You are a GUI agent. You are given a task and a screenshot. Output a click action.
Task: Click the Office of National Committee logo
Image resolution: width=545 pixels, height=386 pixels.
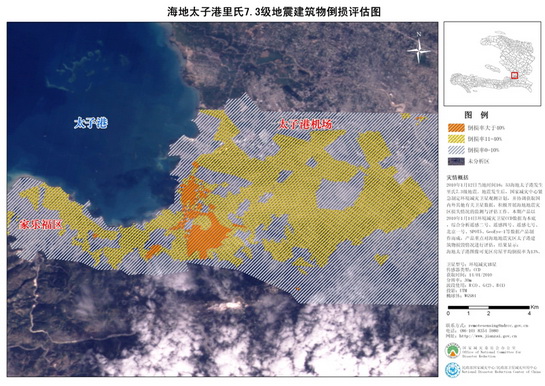453,351
